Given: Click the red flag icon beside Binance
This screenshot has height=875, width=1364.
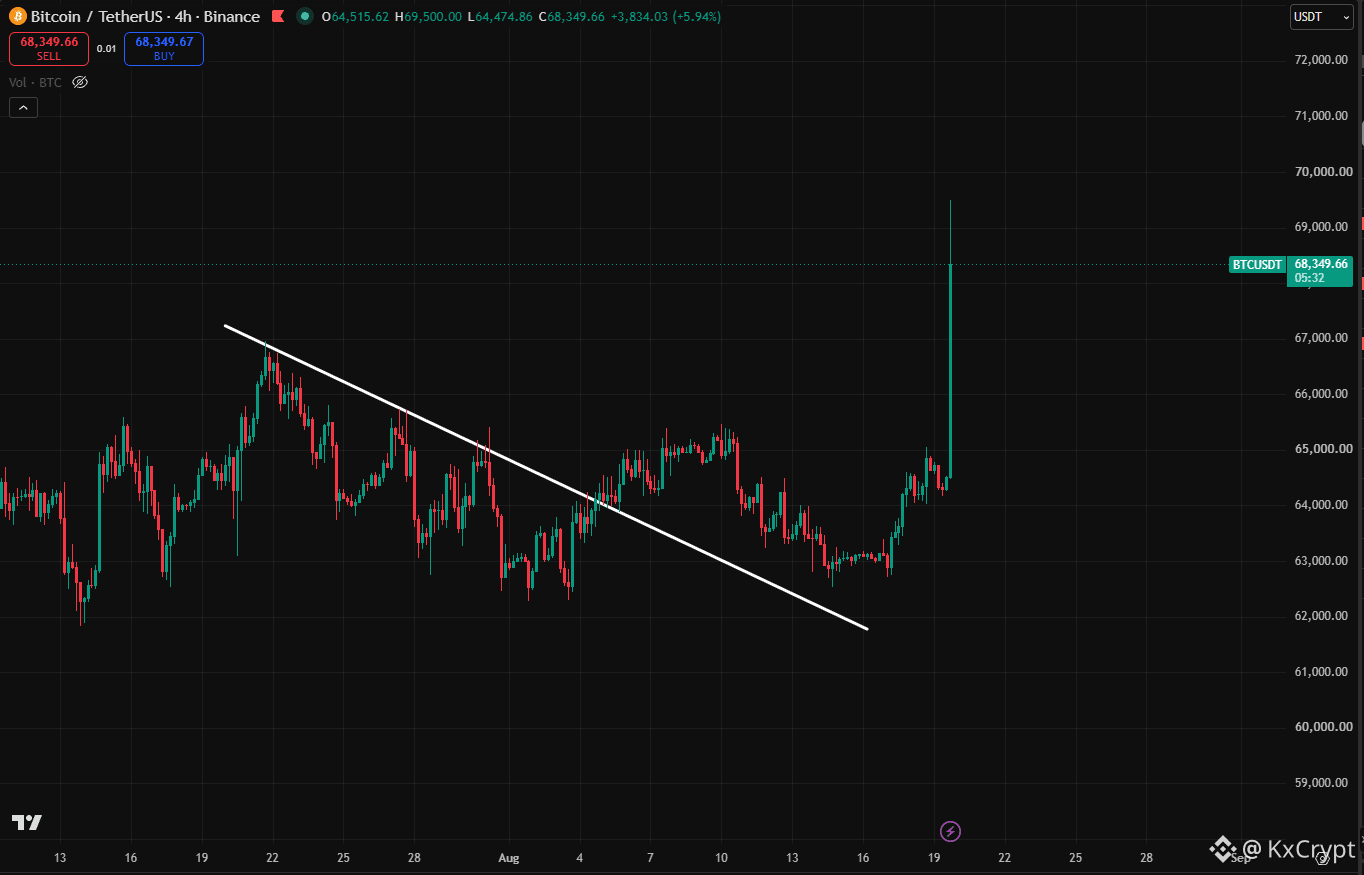Looking at the screenshot, I should pyautogui.click(x=277, y=17).
